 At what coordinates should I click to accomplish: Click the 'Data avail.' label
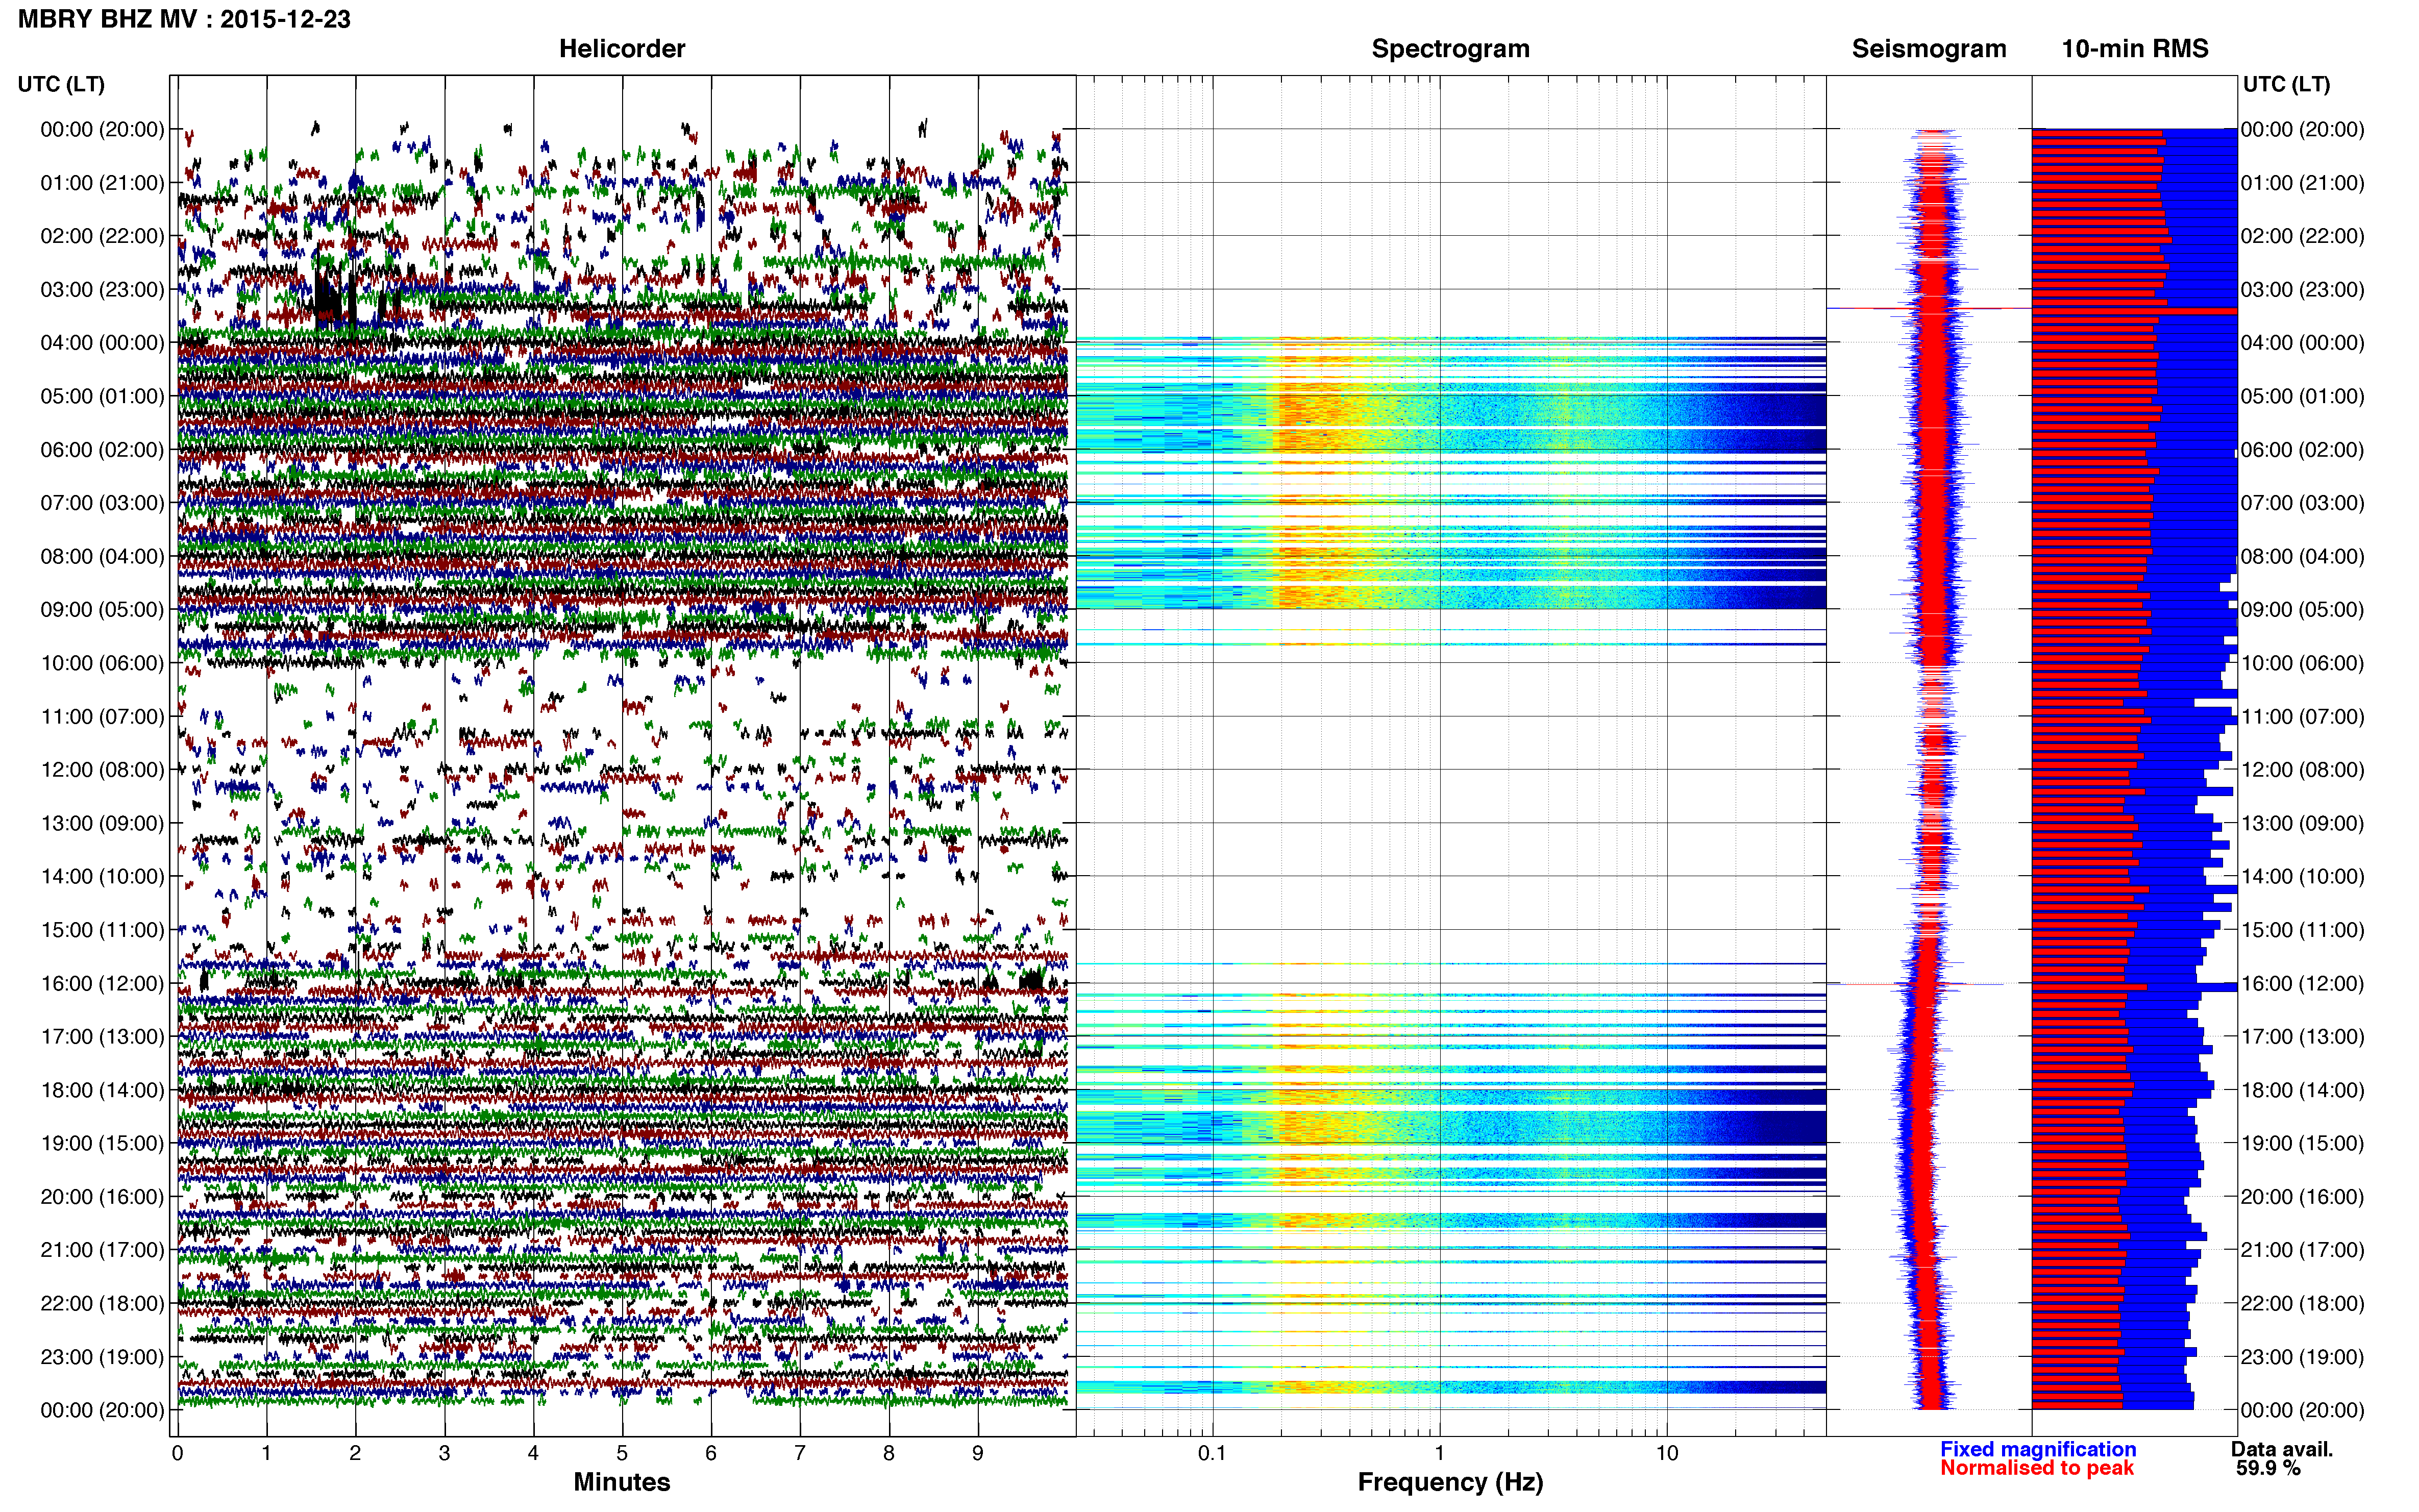[x=2281, y=1449]
